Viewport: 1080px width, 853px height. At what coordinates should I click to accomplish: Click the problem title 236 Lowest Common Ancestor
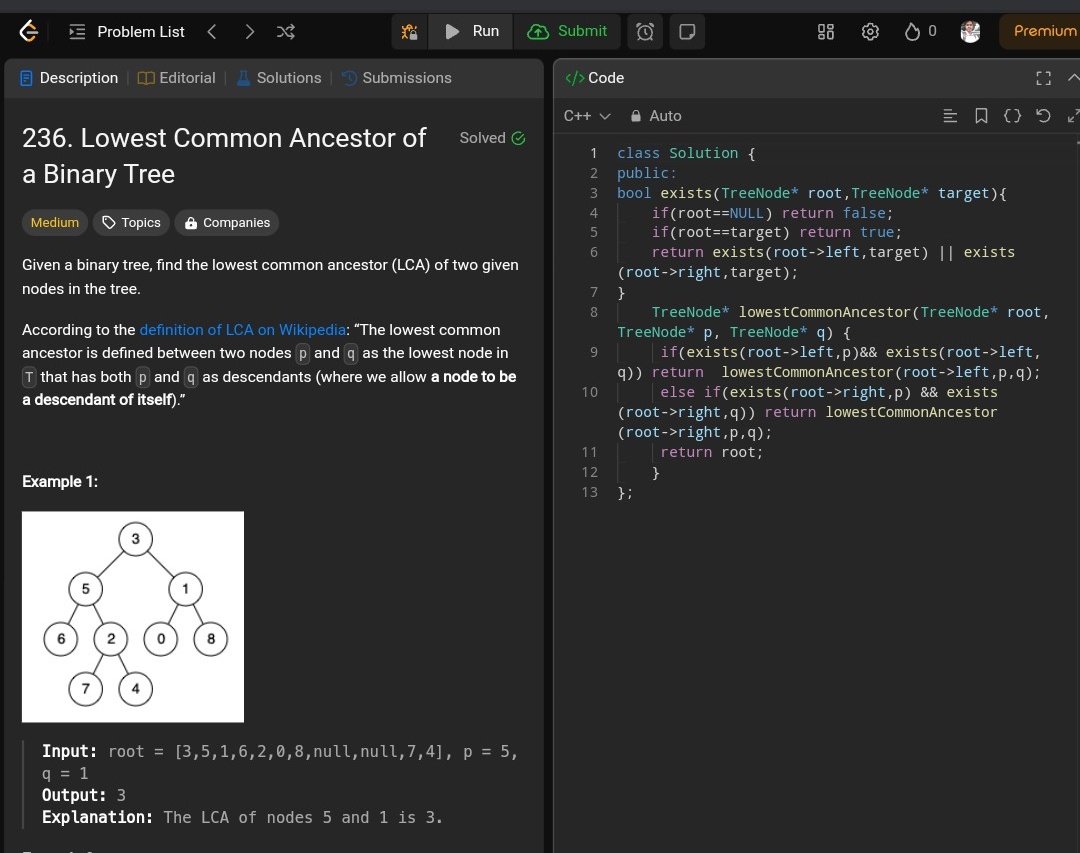click(224, 156)
